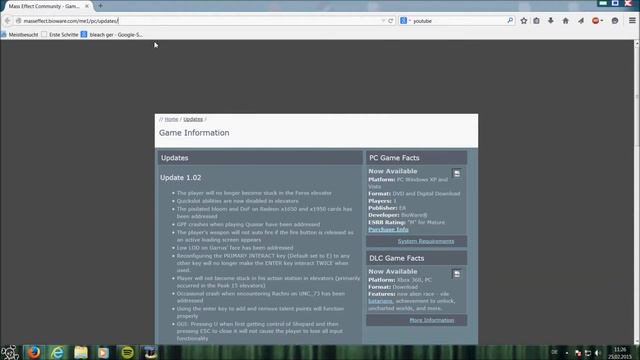The width and height of the screenshot is (640, 360).
Task: Open the Purchase Info link
Action: coord(388,229)
